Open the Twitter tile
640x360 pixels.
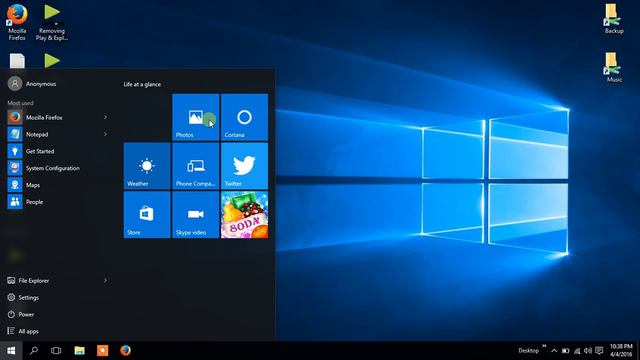click(244, 166)
